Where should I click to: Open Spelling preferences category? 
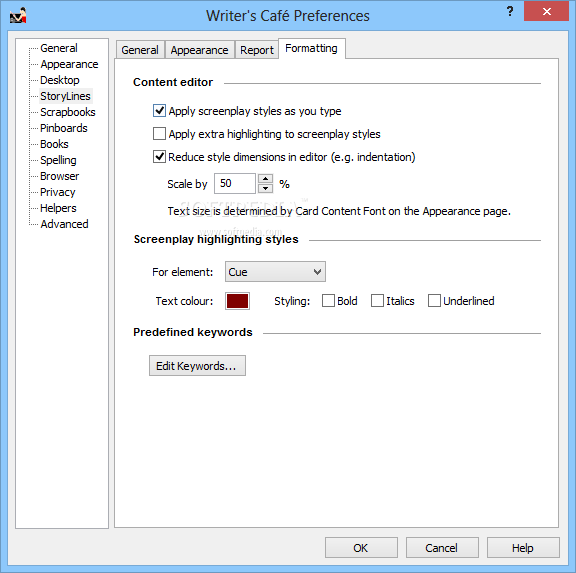(x=58, y=160)
